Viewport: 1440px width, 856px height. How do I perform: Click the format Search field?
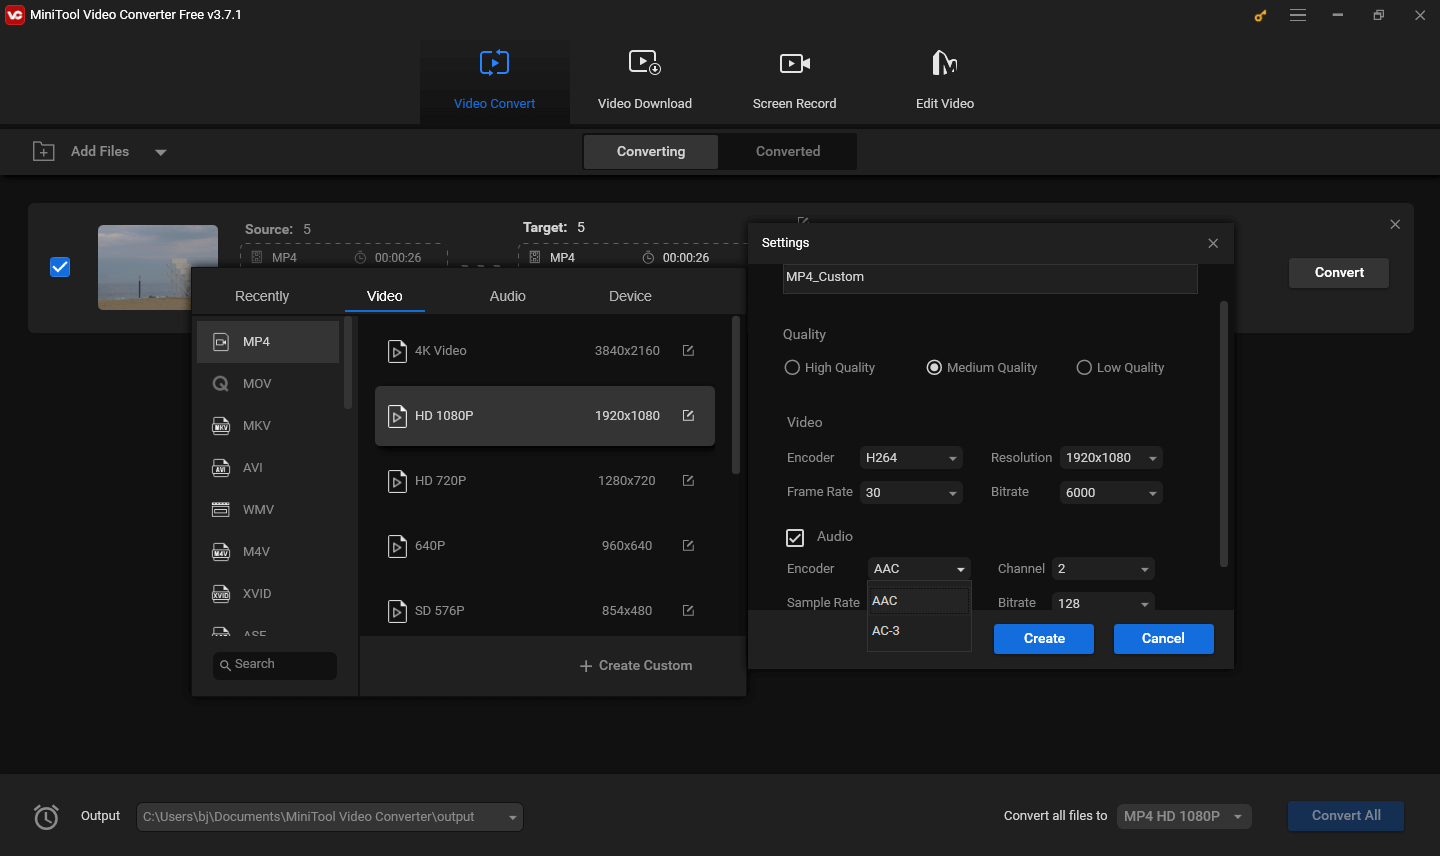275,665
